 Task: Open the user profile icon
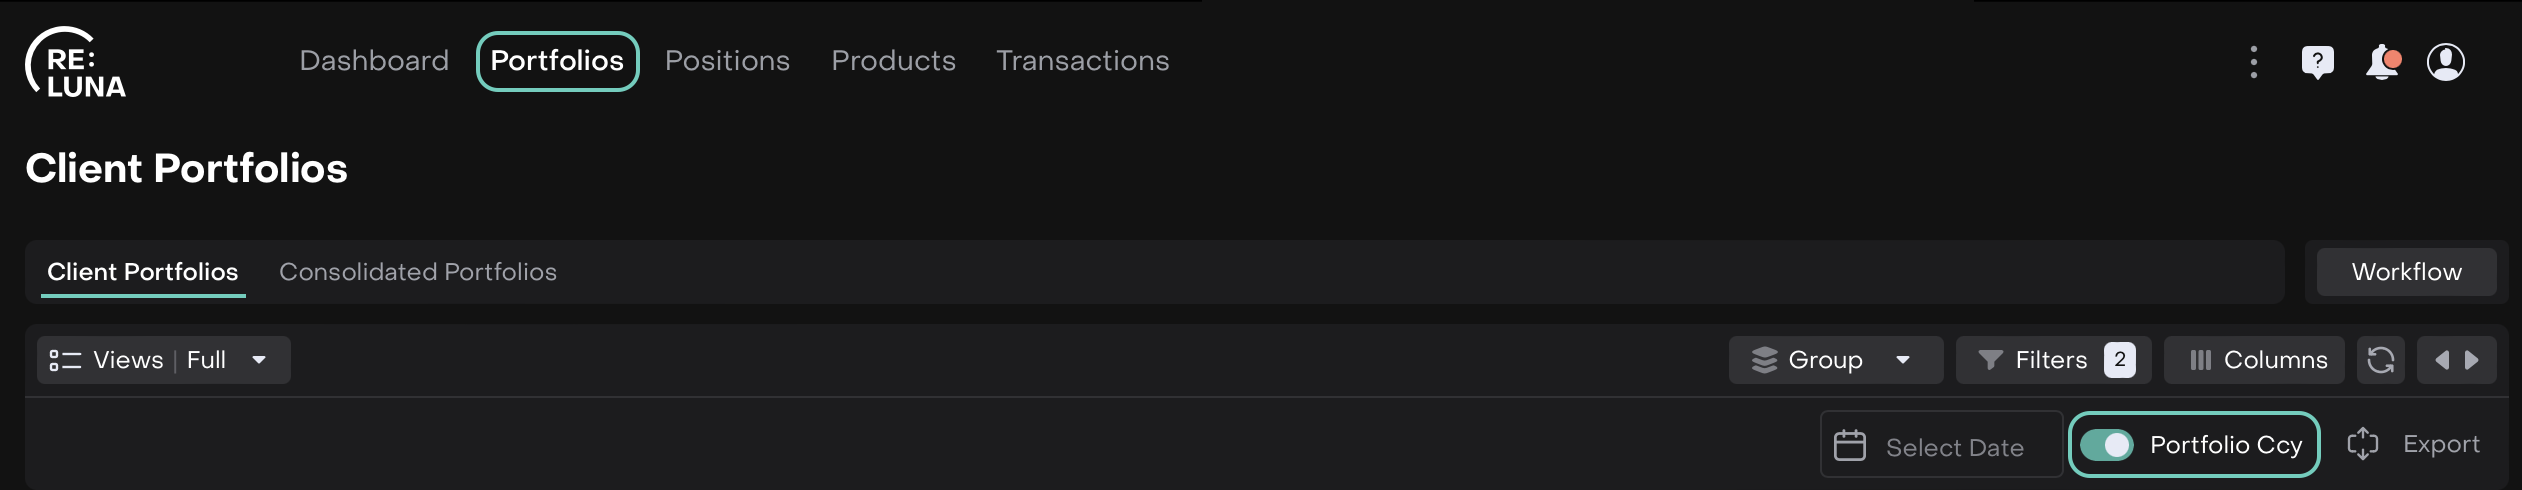tap(2445, 62)
